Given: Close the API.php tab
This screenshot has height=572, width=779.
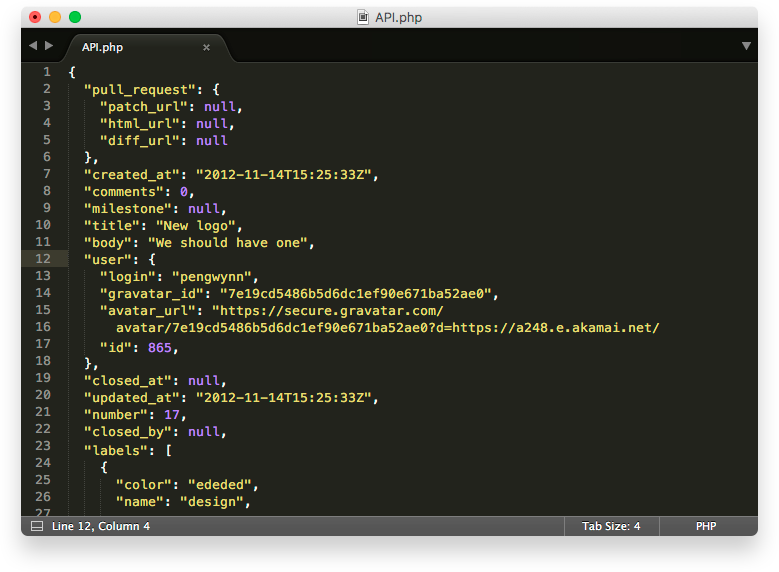Looking at the screenshot, I should tap(206, 47).
